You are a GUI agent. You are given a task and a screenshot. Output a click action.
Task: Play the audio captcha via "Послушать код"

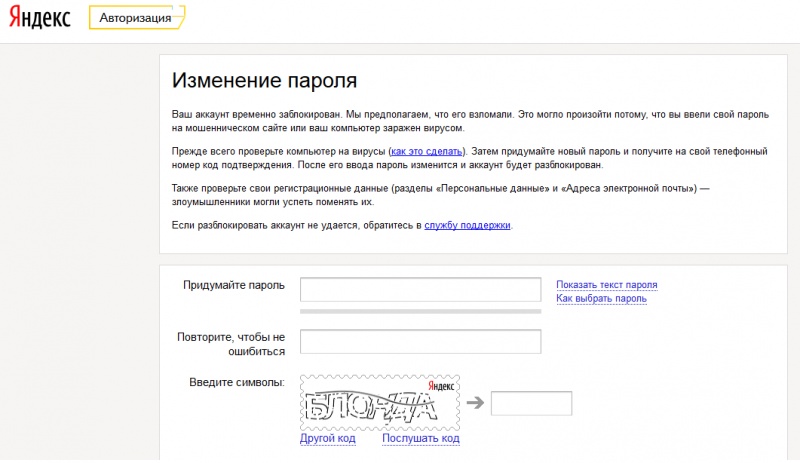tap(420, 438)
